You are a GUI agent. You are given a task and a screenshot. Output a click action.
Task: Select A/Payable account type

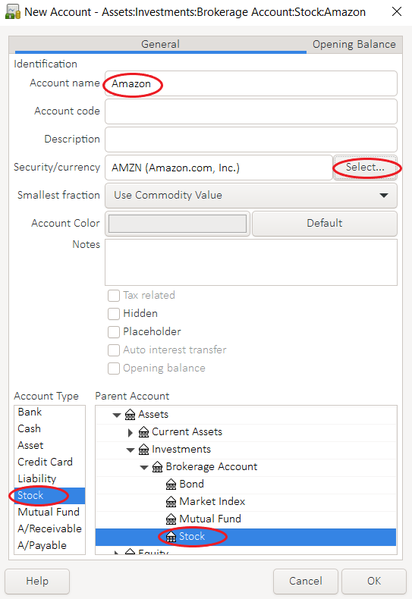(50, 546)
